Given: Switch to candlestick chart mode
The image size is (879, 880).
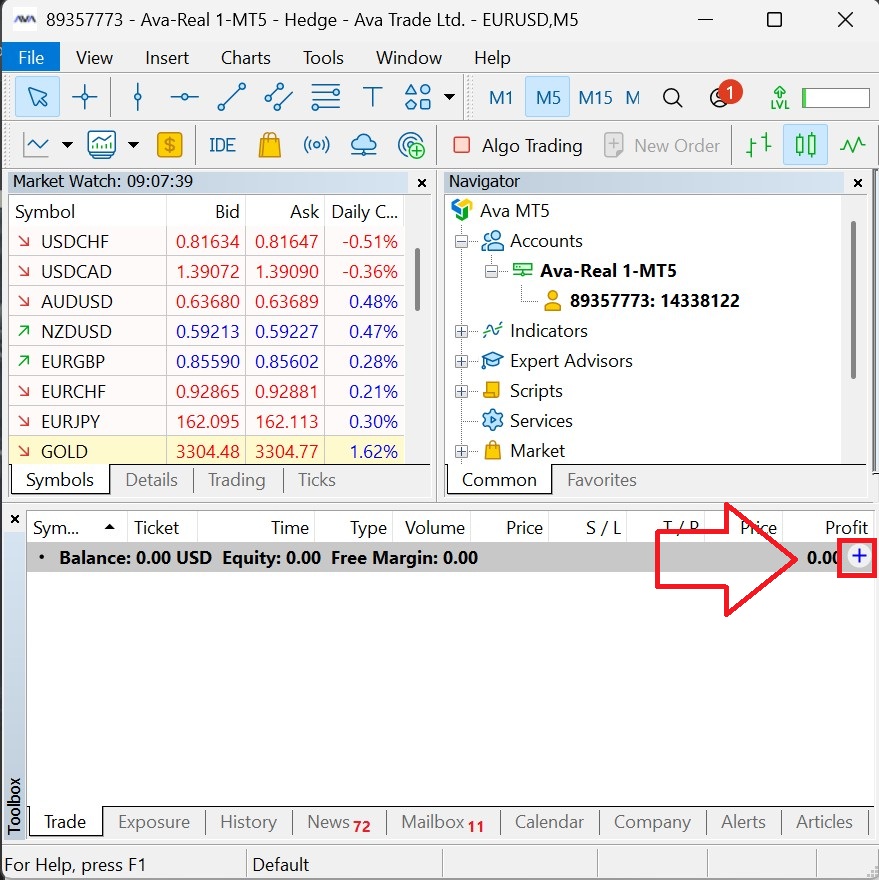Looking at the screenshot, I should tap(805, 145).
